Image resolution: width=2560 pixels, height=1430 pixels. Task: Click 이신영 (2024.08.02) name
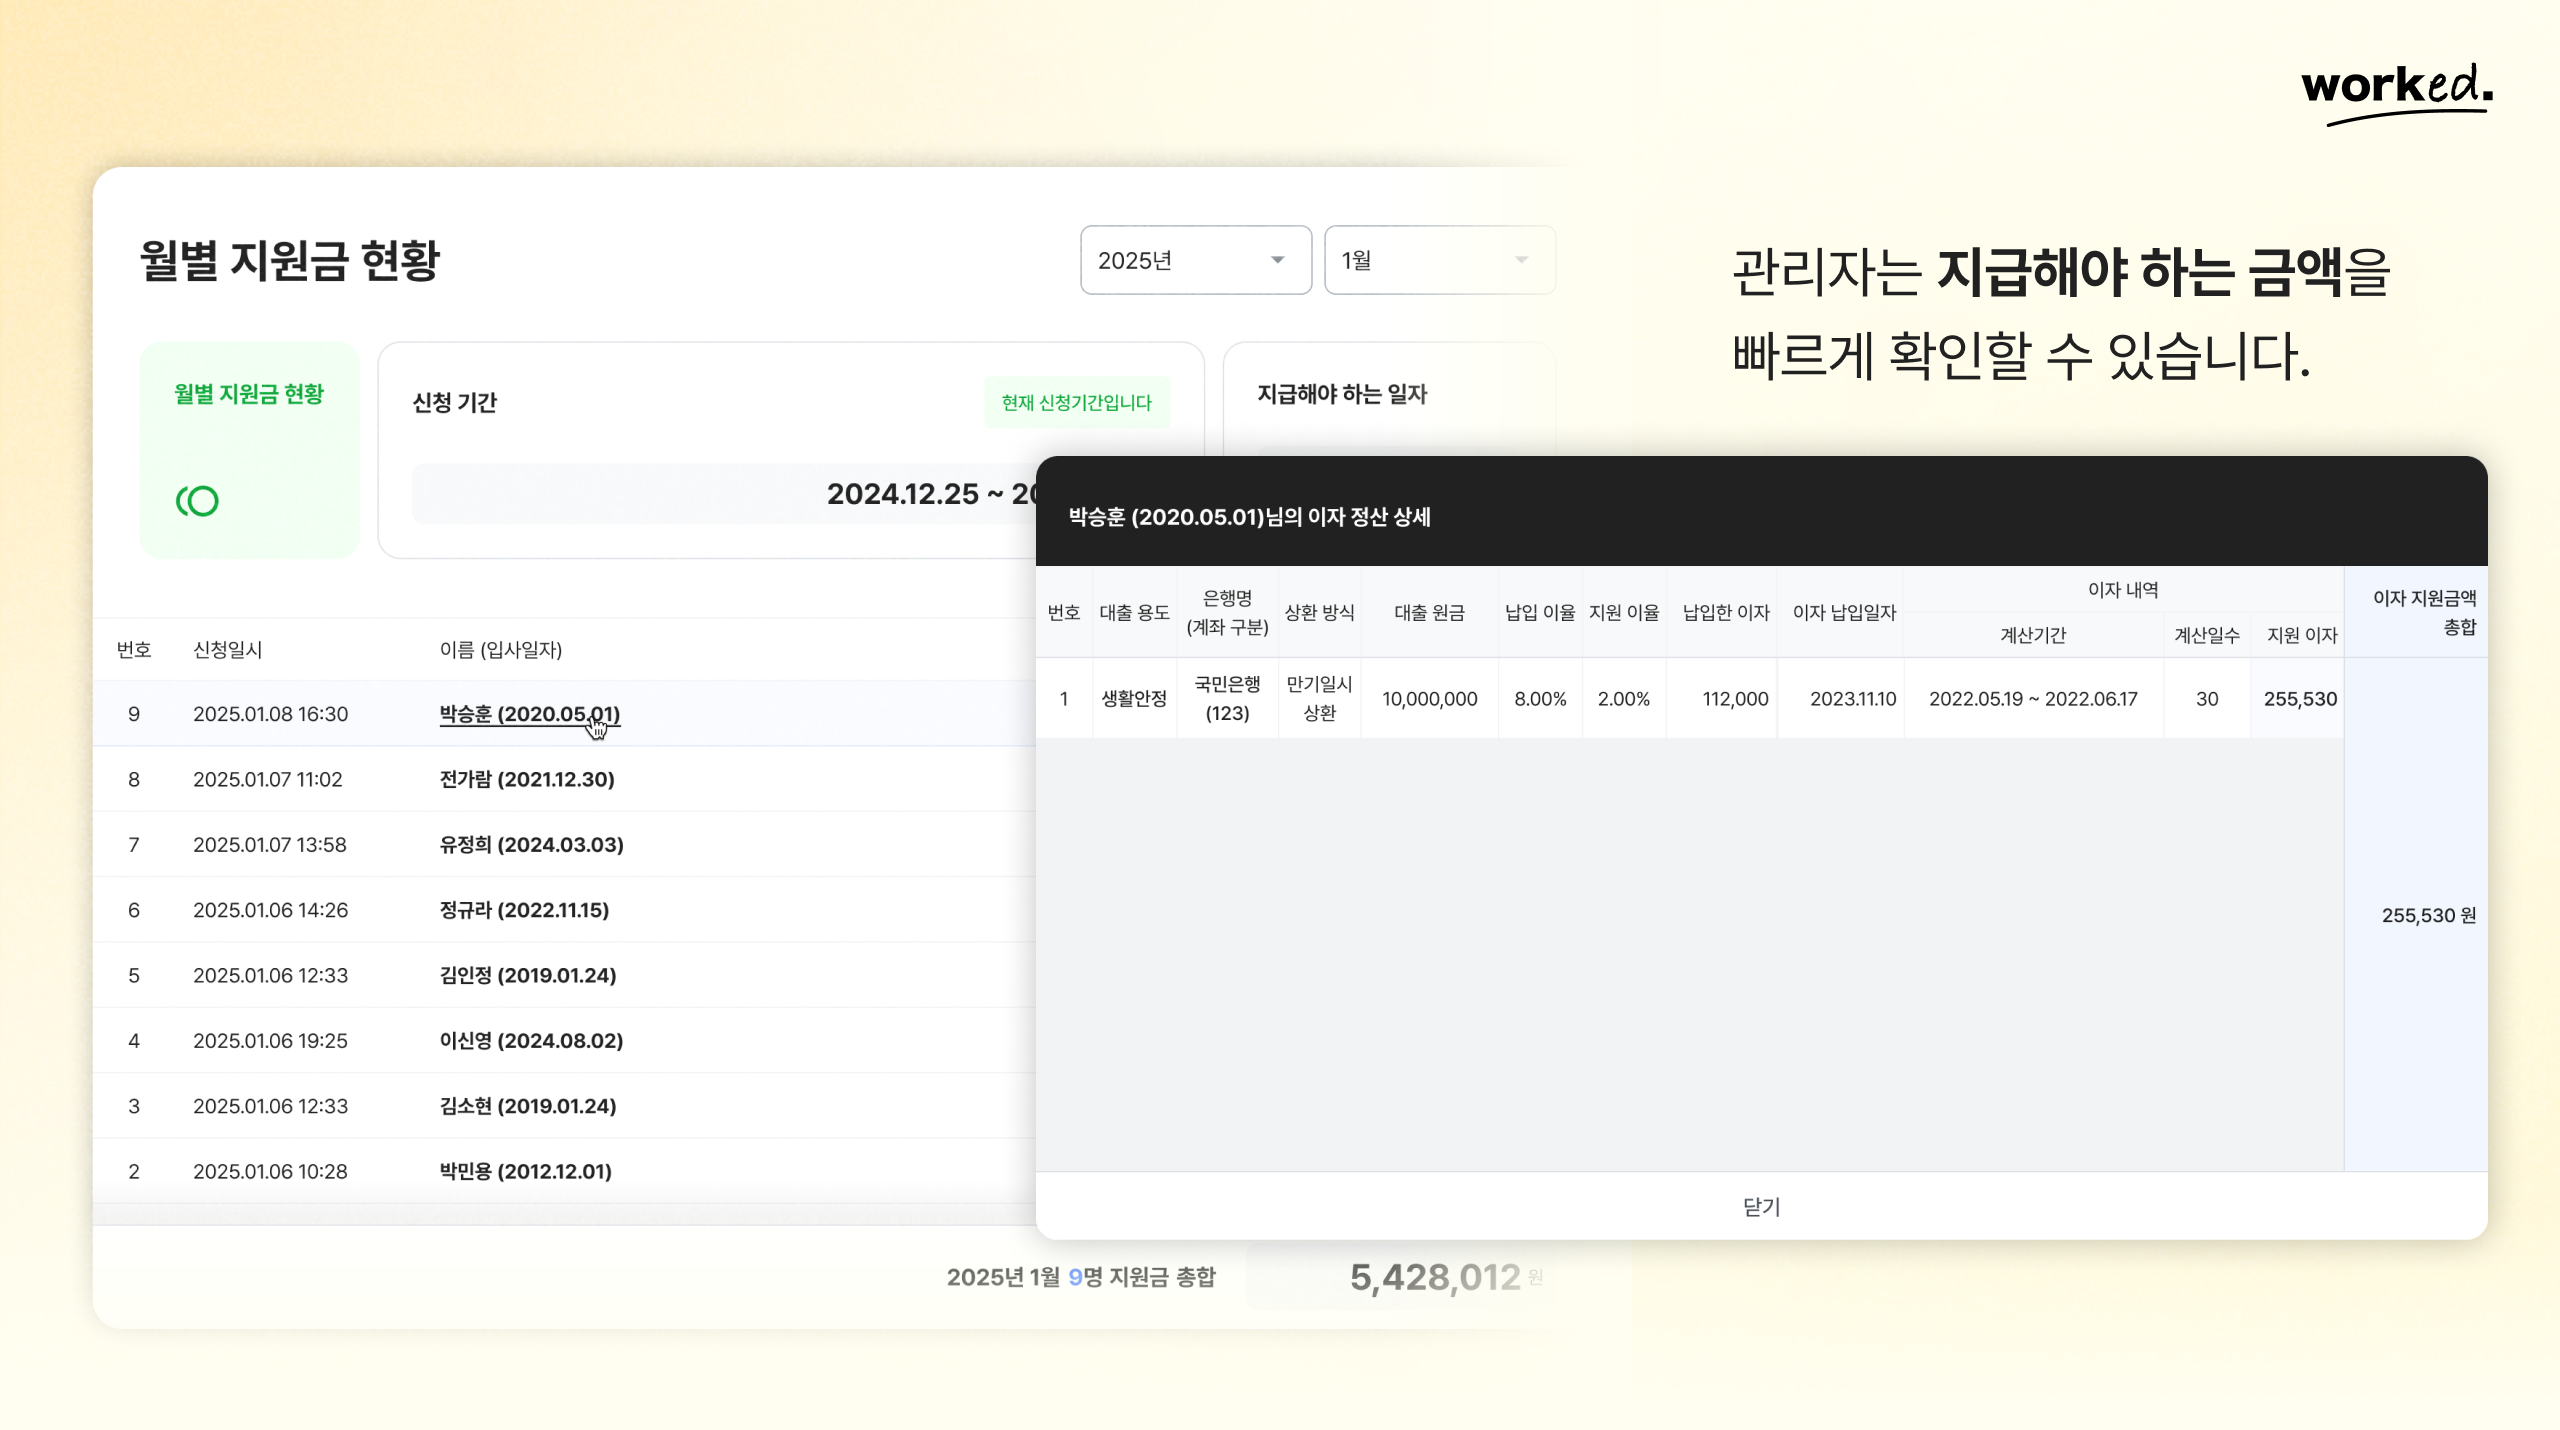click(531, 1040)
